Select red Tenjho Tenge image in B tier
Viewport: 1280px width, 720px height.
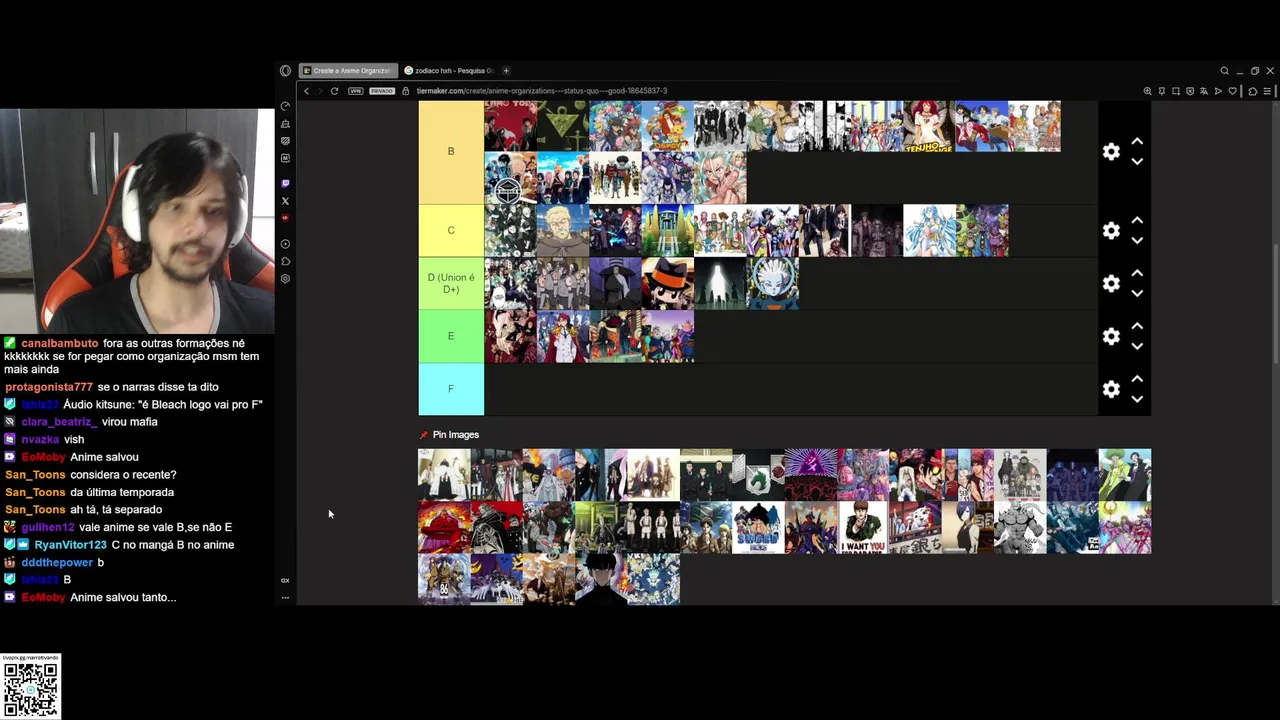[928, 126]
